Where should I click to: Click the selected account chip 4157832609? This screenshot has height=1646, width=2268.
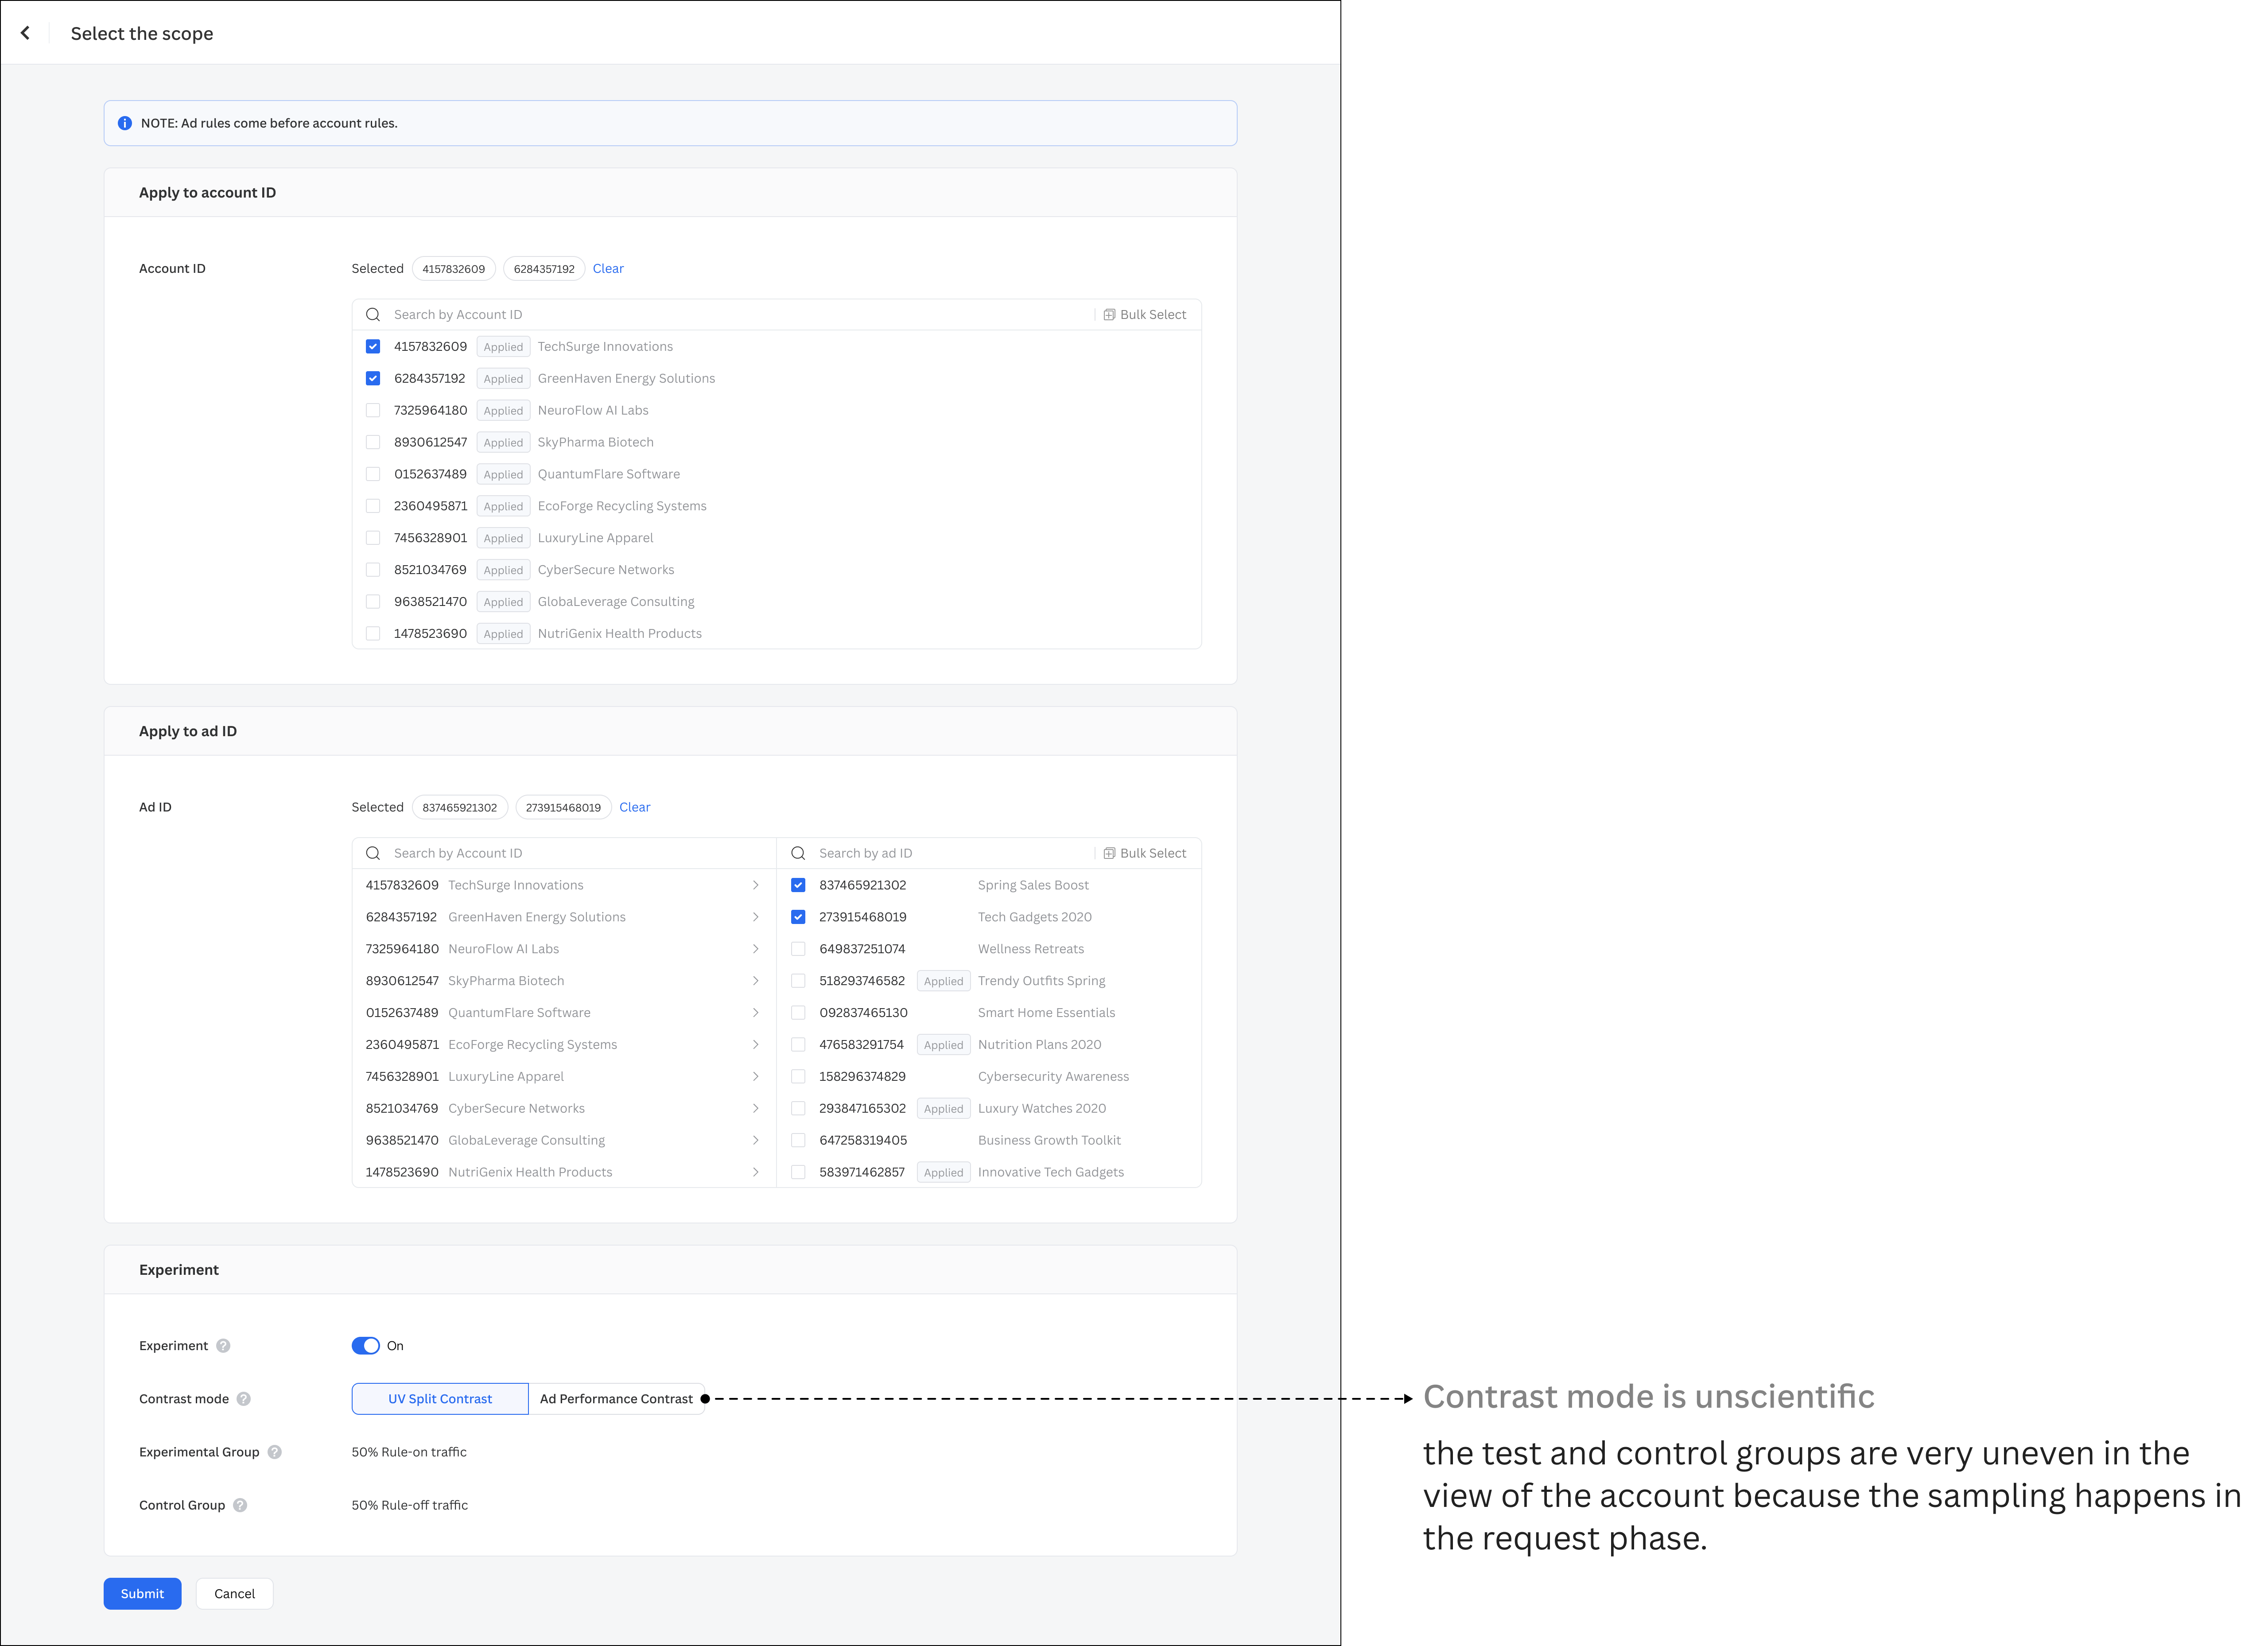click(x=453, y=268)
